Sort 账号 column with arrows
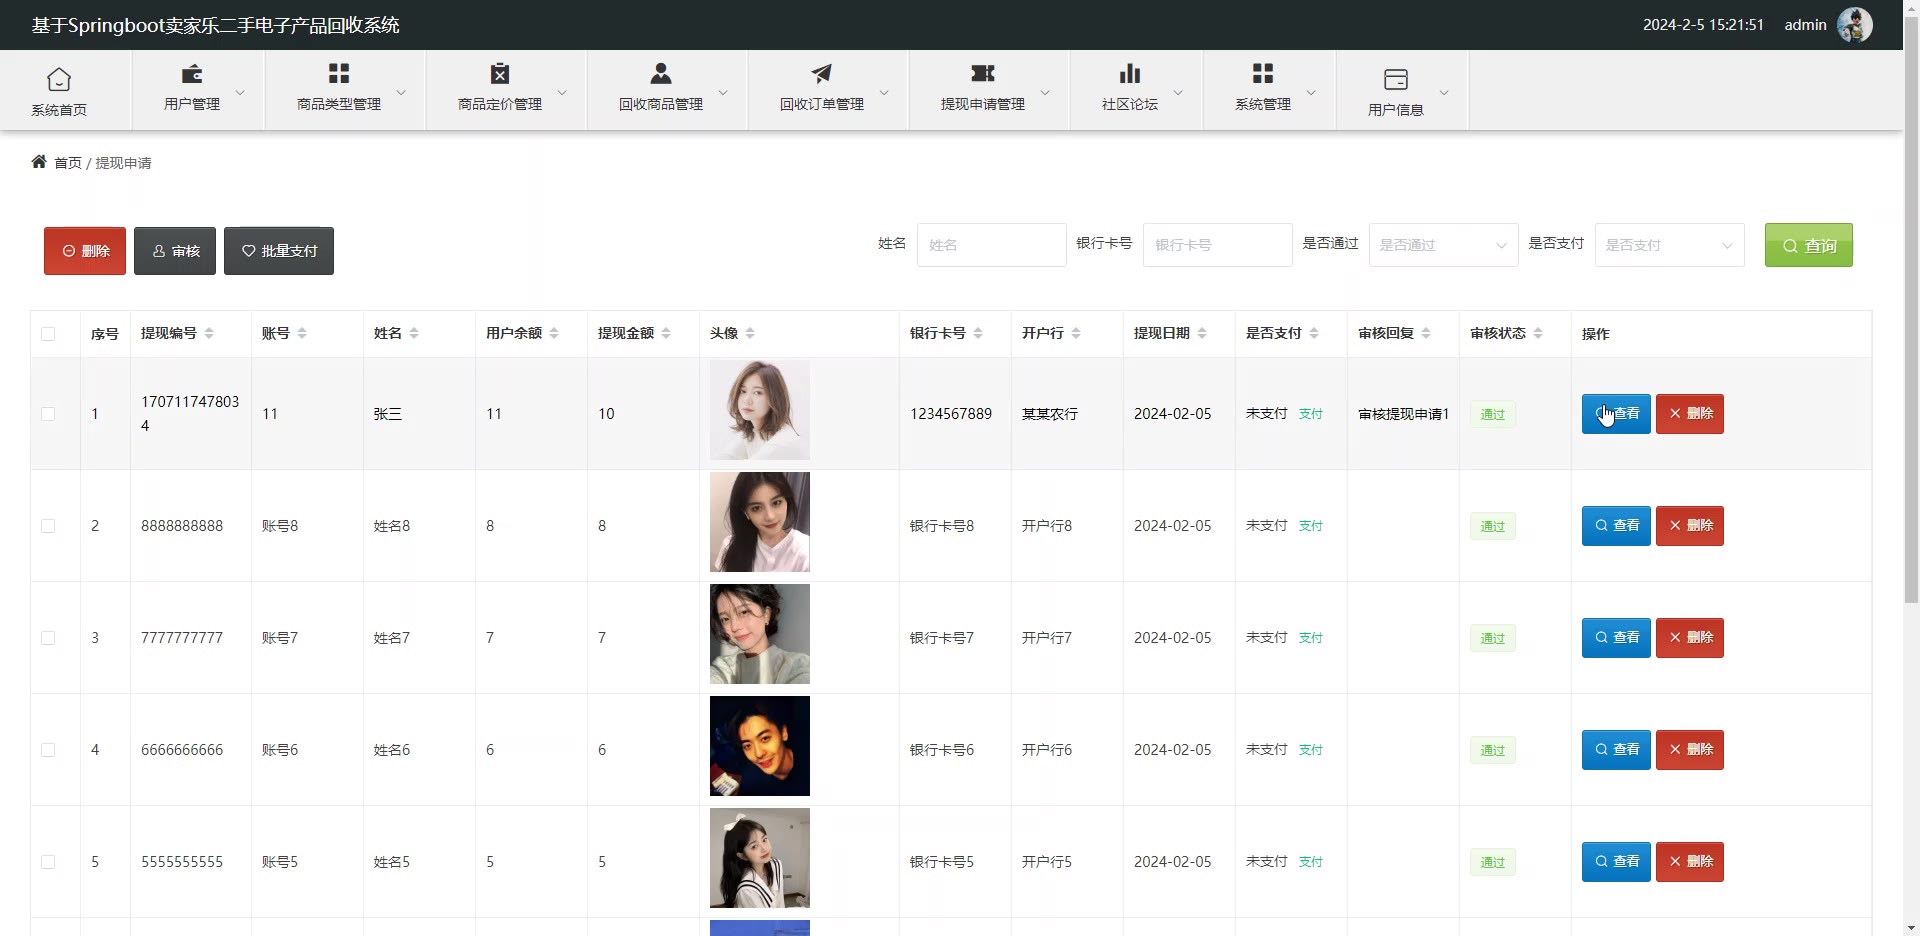Screen dimensions: 1920x936 [302, 333]
